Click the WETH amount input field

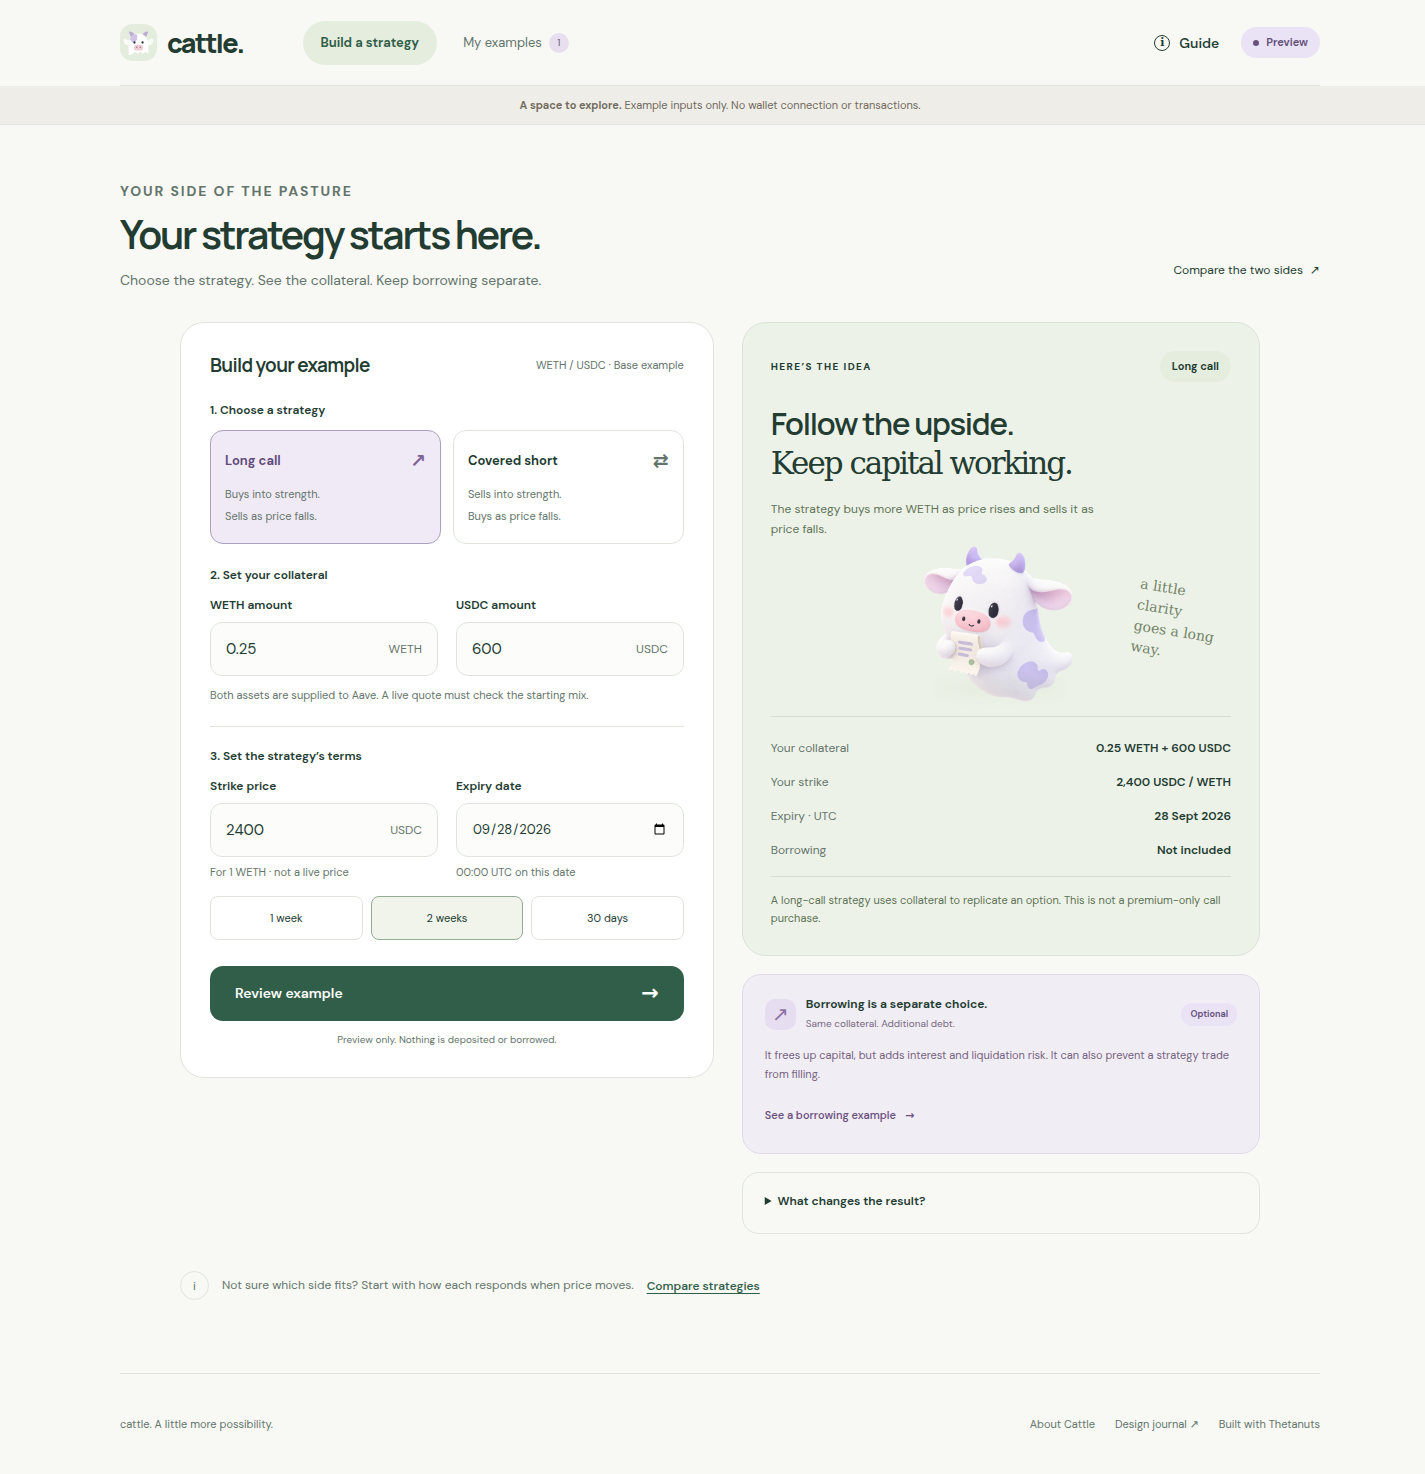tap(324, 649)
